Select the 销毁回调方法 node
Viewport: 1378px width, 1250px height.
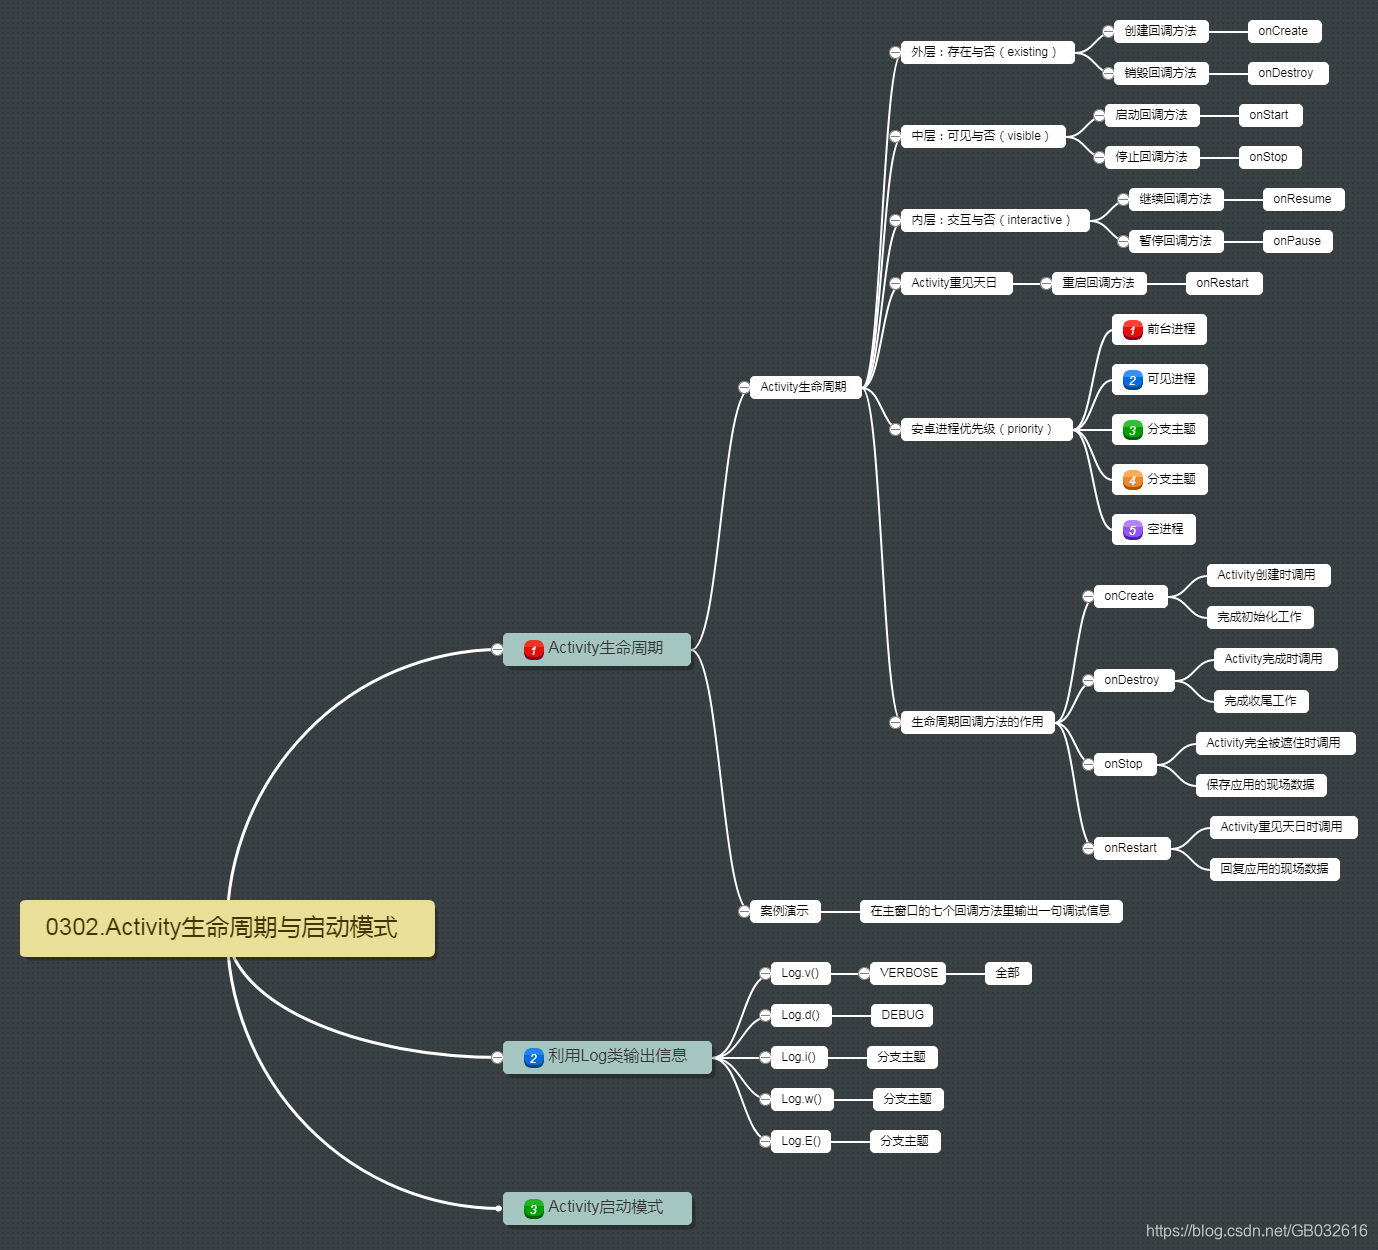coord(1161,73)
